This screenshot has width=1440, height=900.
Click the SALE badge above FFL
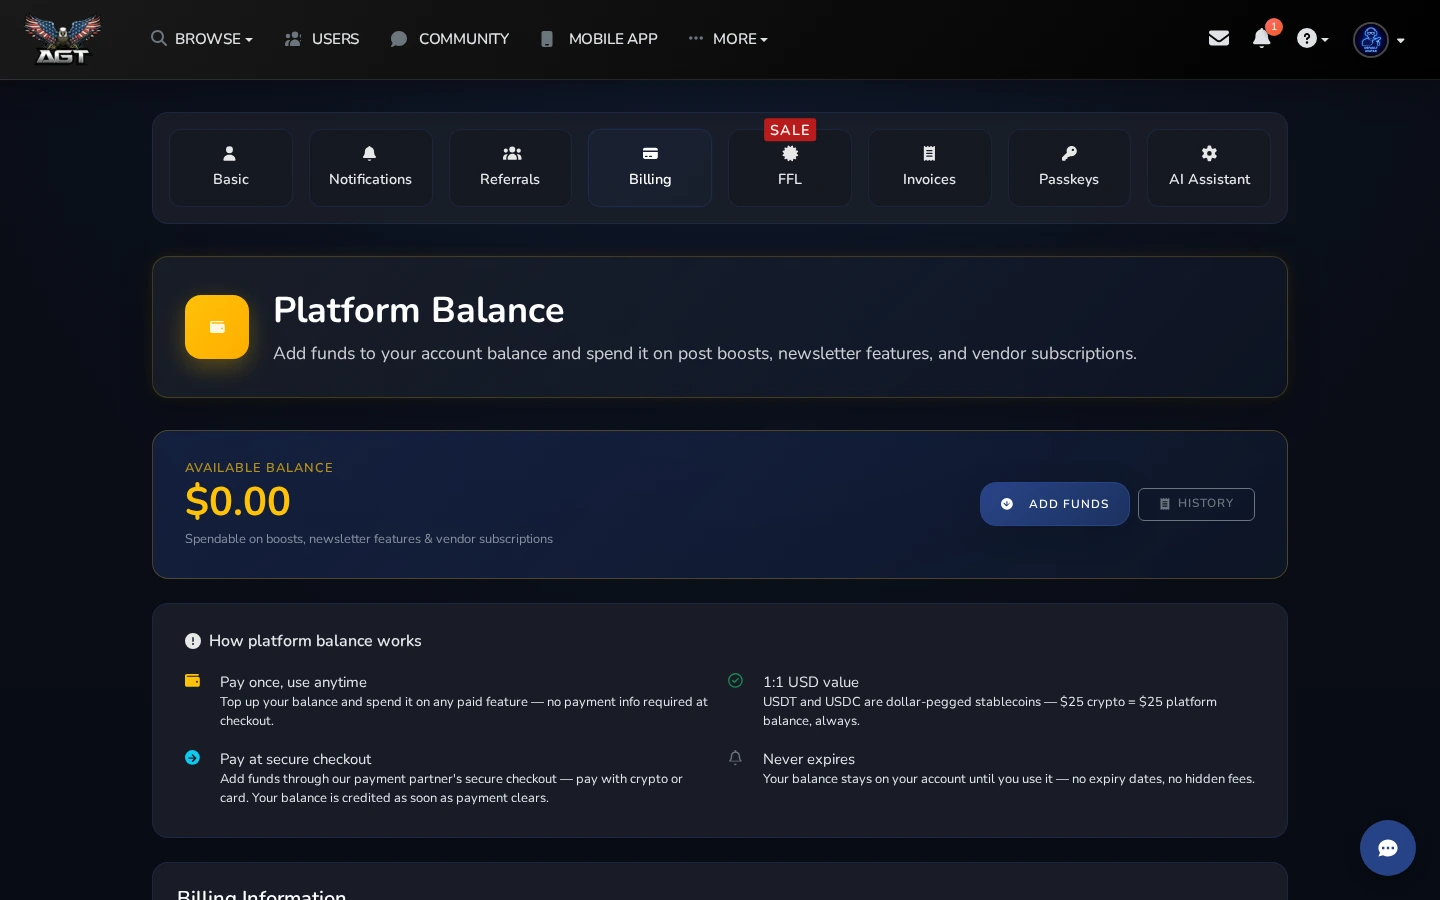790,130
